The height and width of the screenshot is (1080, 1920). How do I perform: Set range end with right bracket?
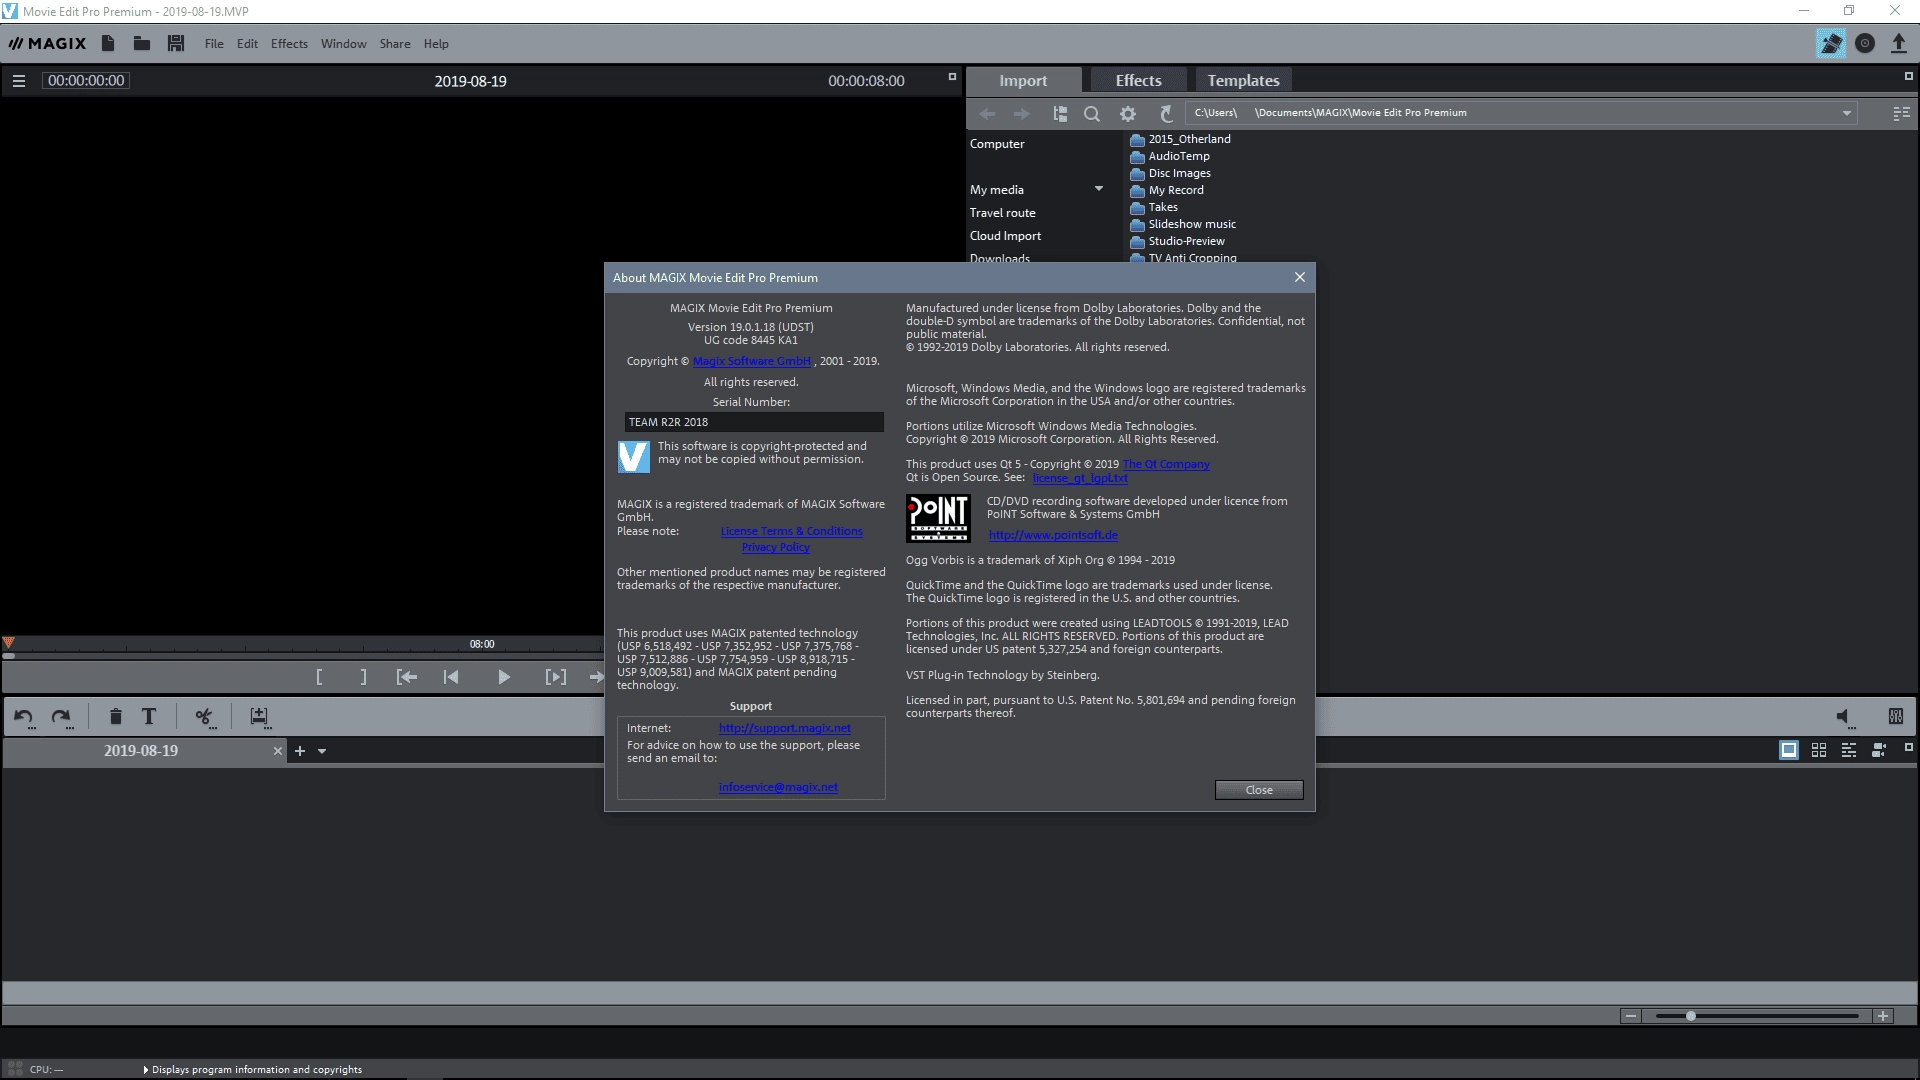(363, 677)
